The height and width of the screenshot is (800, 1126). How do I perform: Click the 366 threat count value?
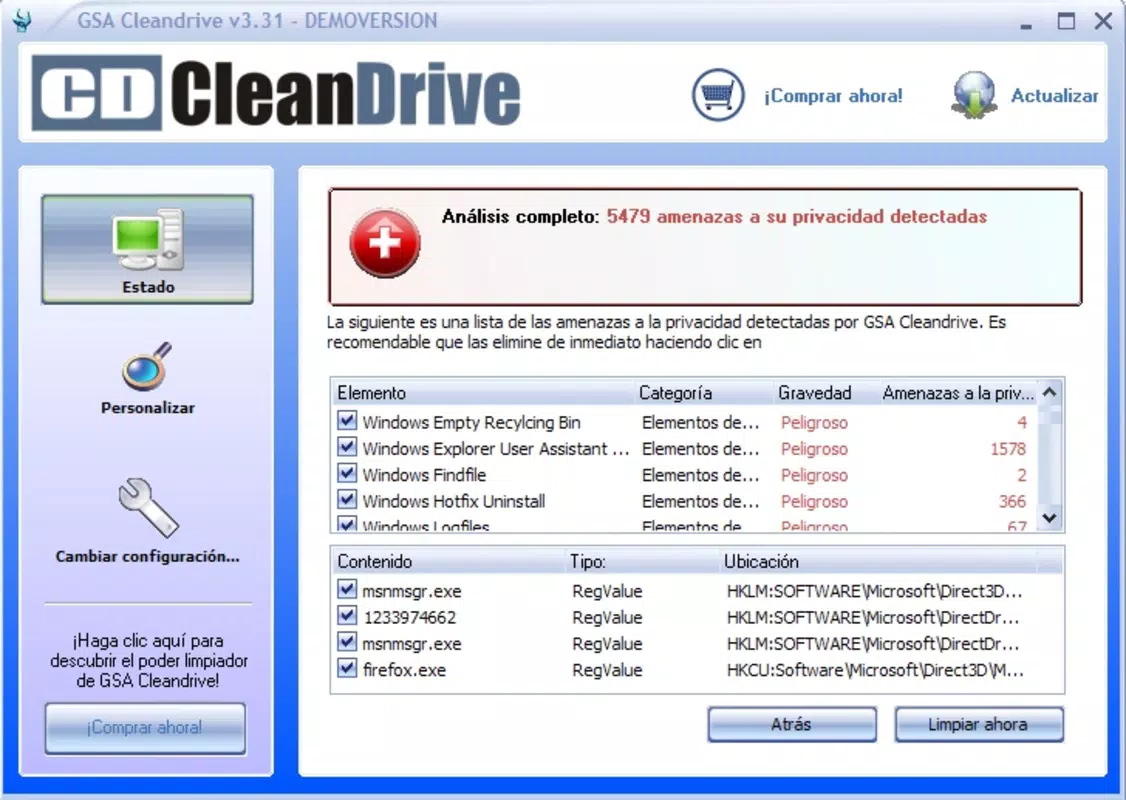1013,501
